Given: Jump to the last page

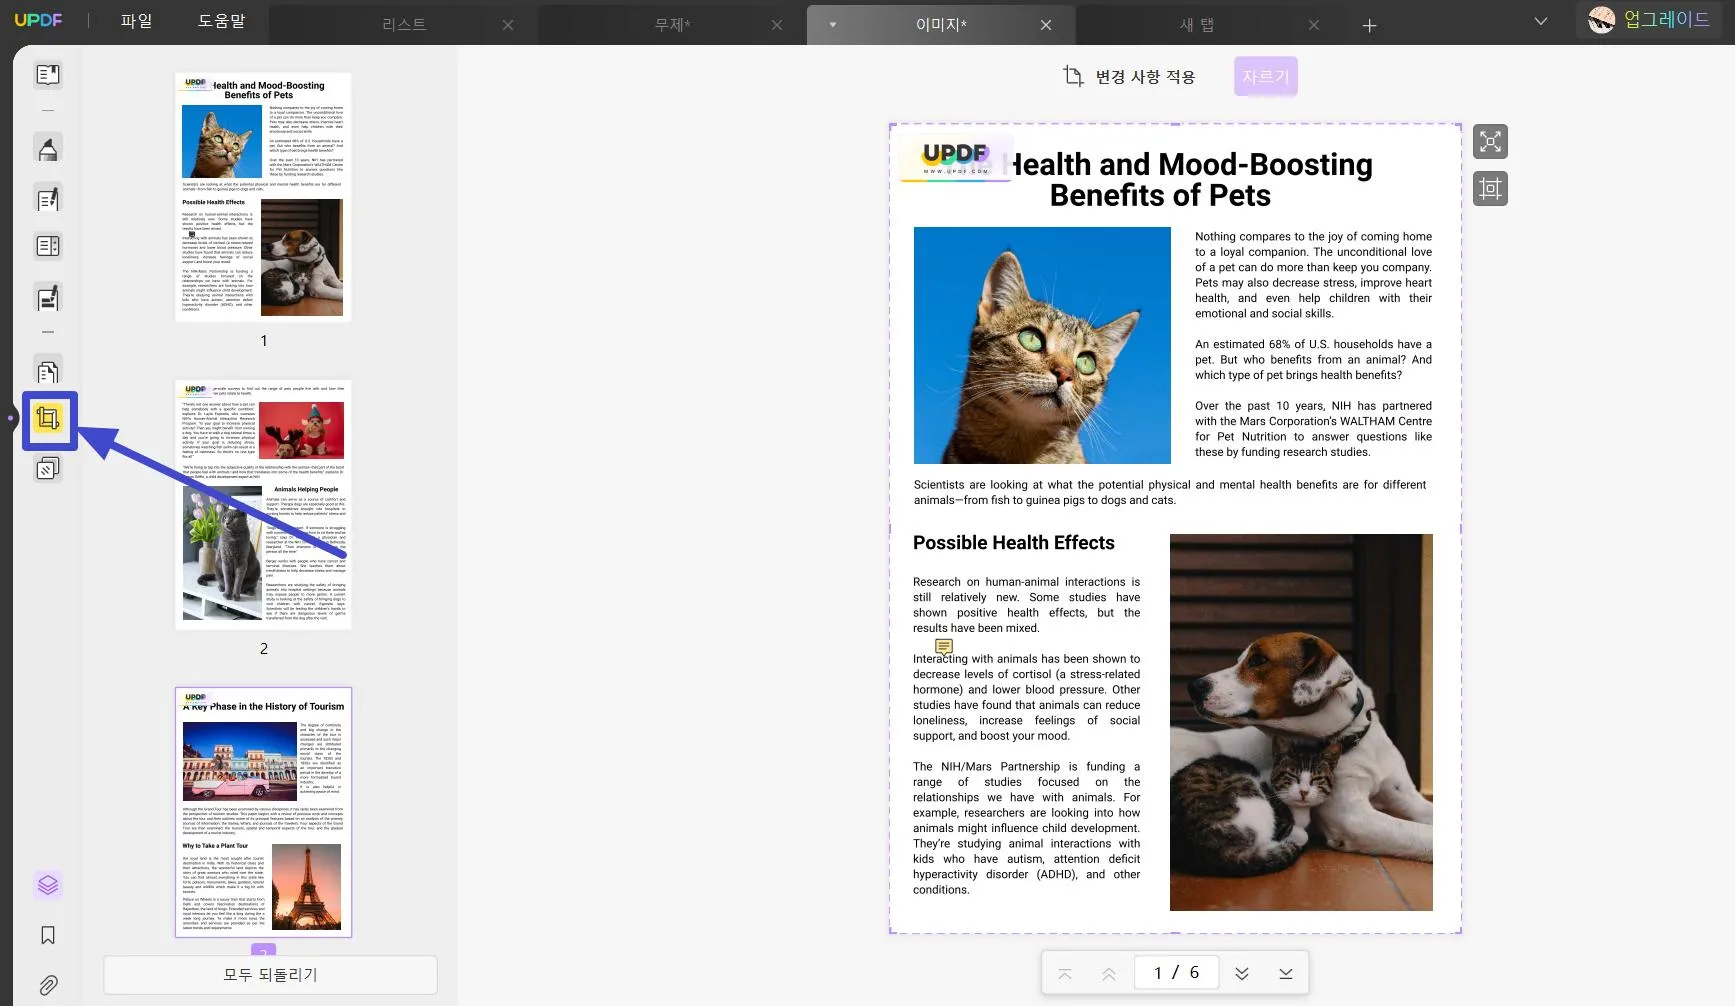Looking at the screenshot, I should (1286, 973).
